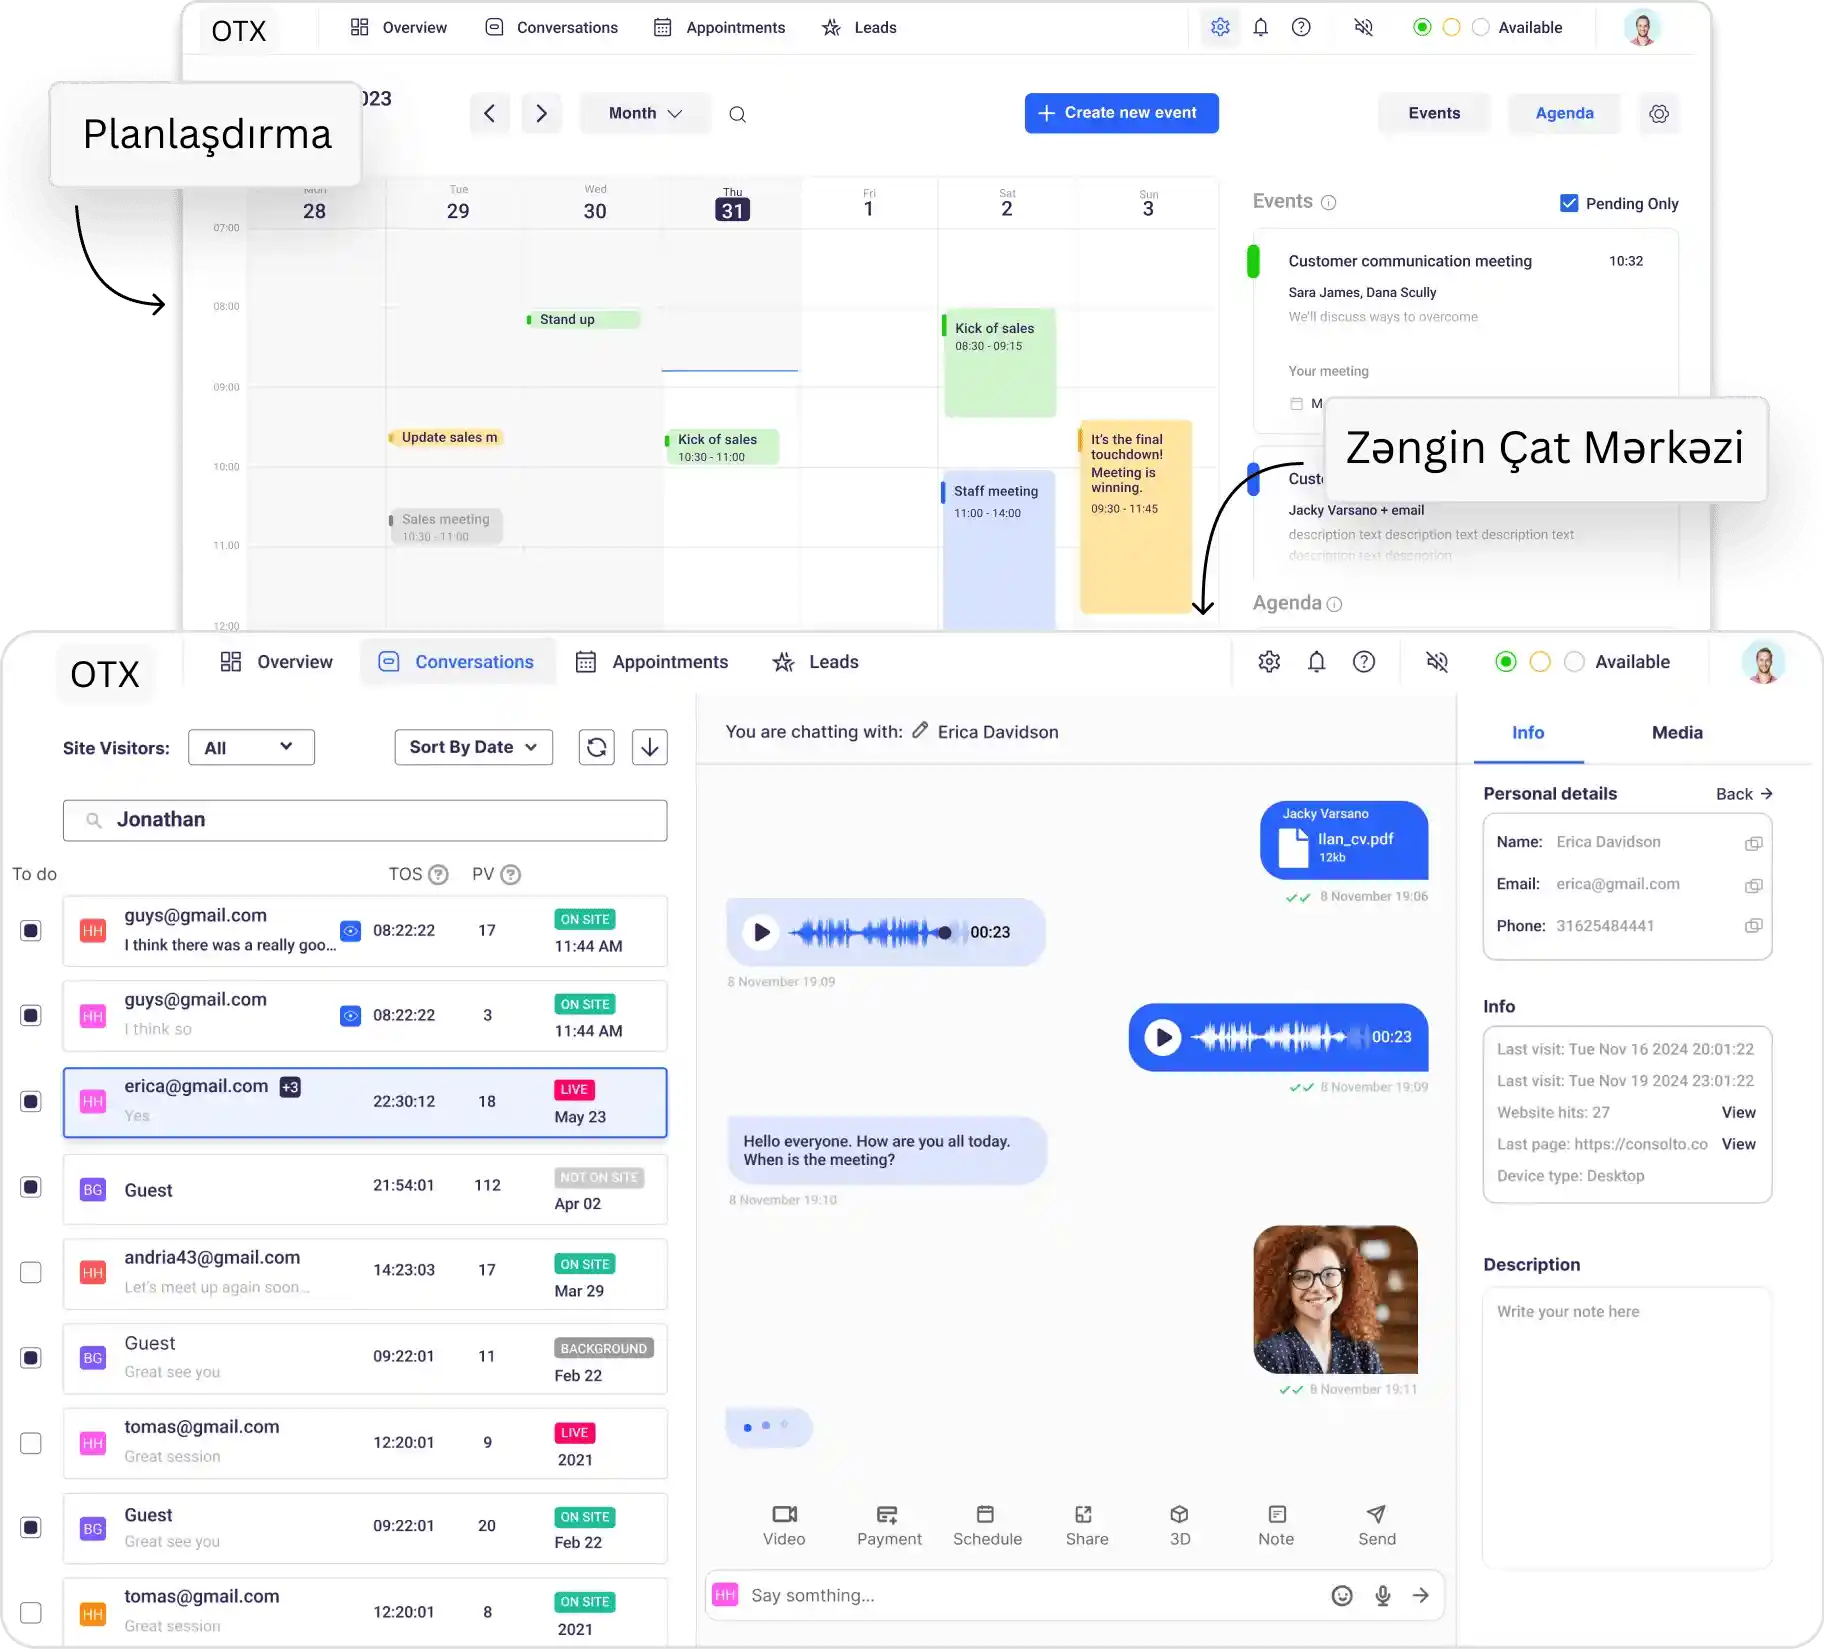Screen dimensions: 1824x1650
Task: Click the Create new event button
Action: 1121,113
